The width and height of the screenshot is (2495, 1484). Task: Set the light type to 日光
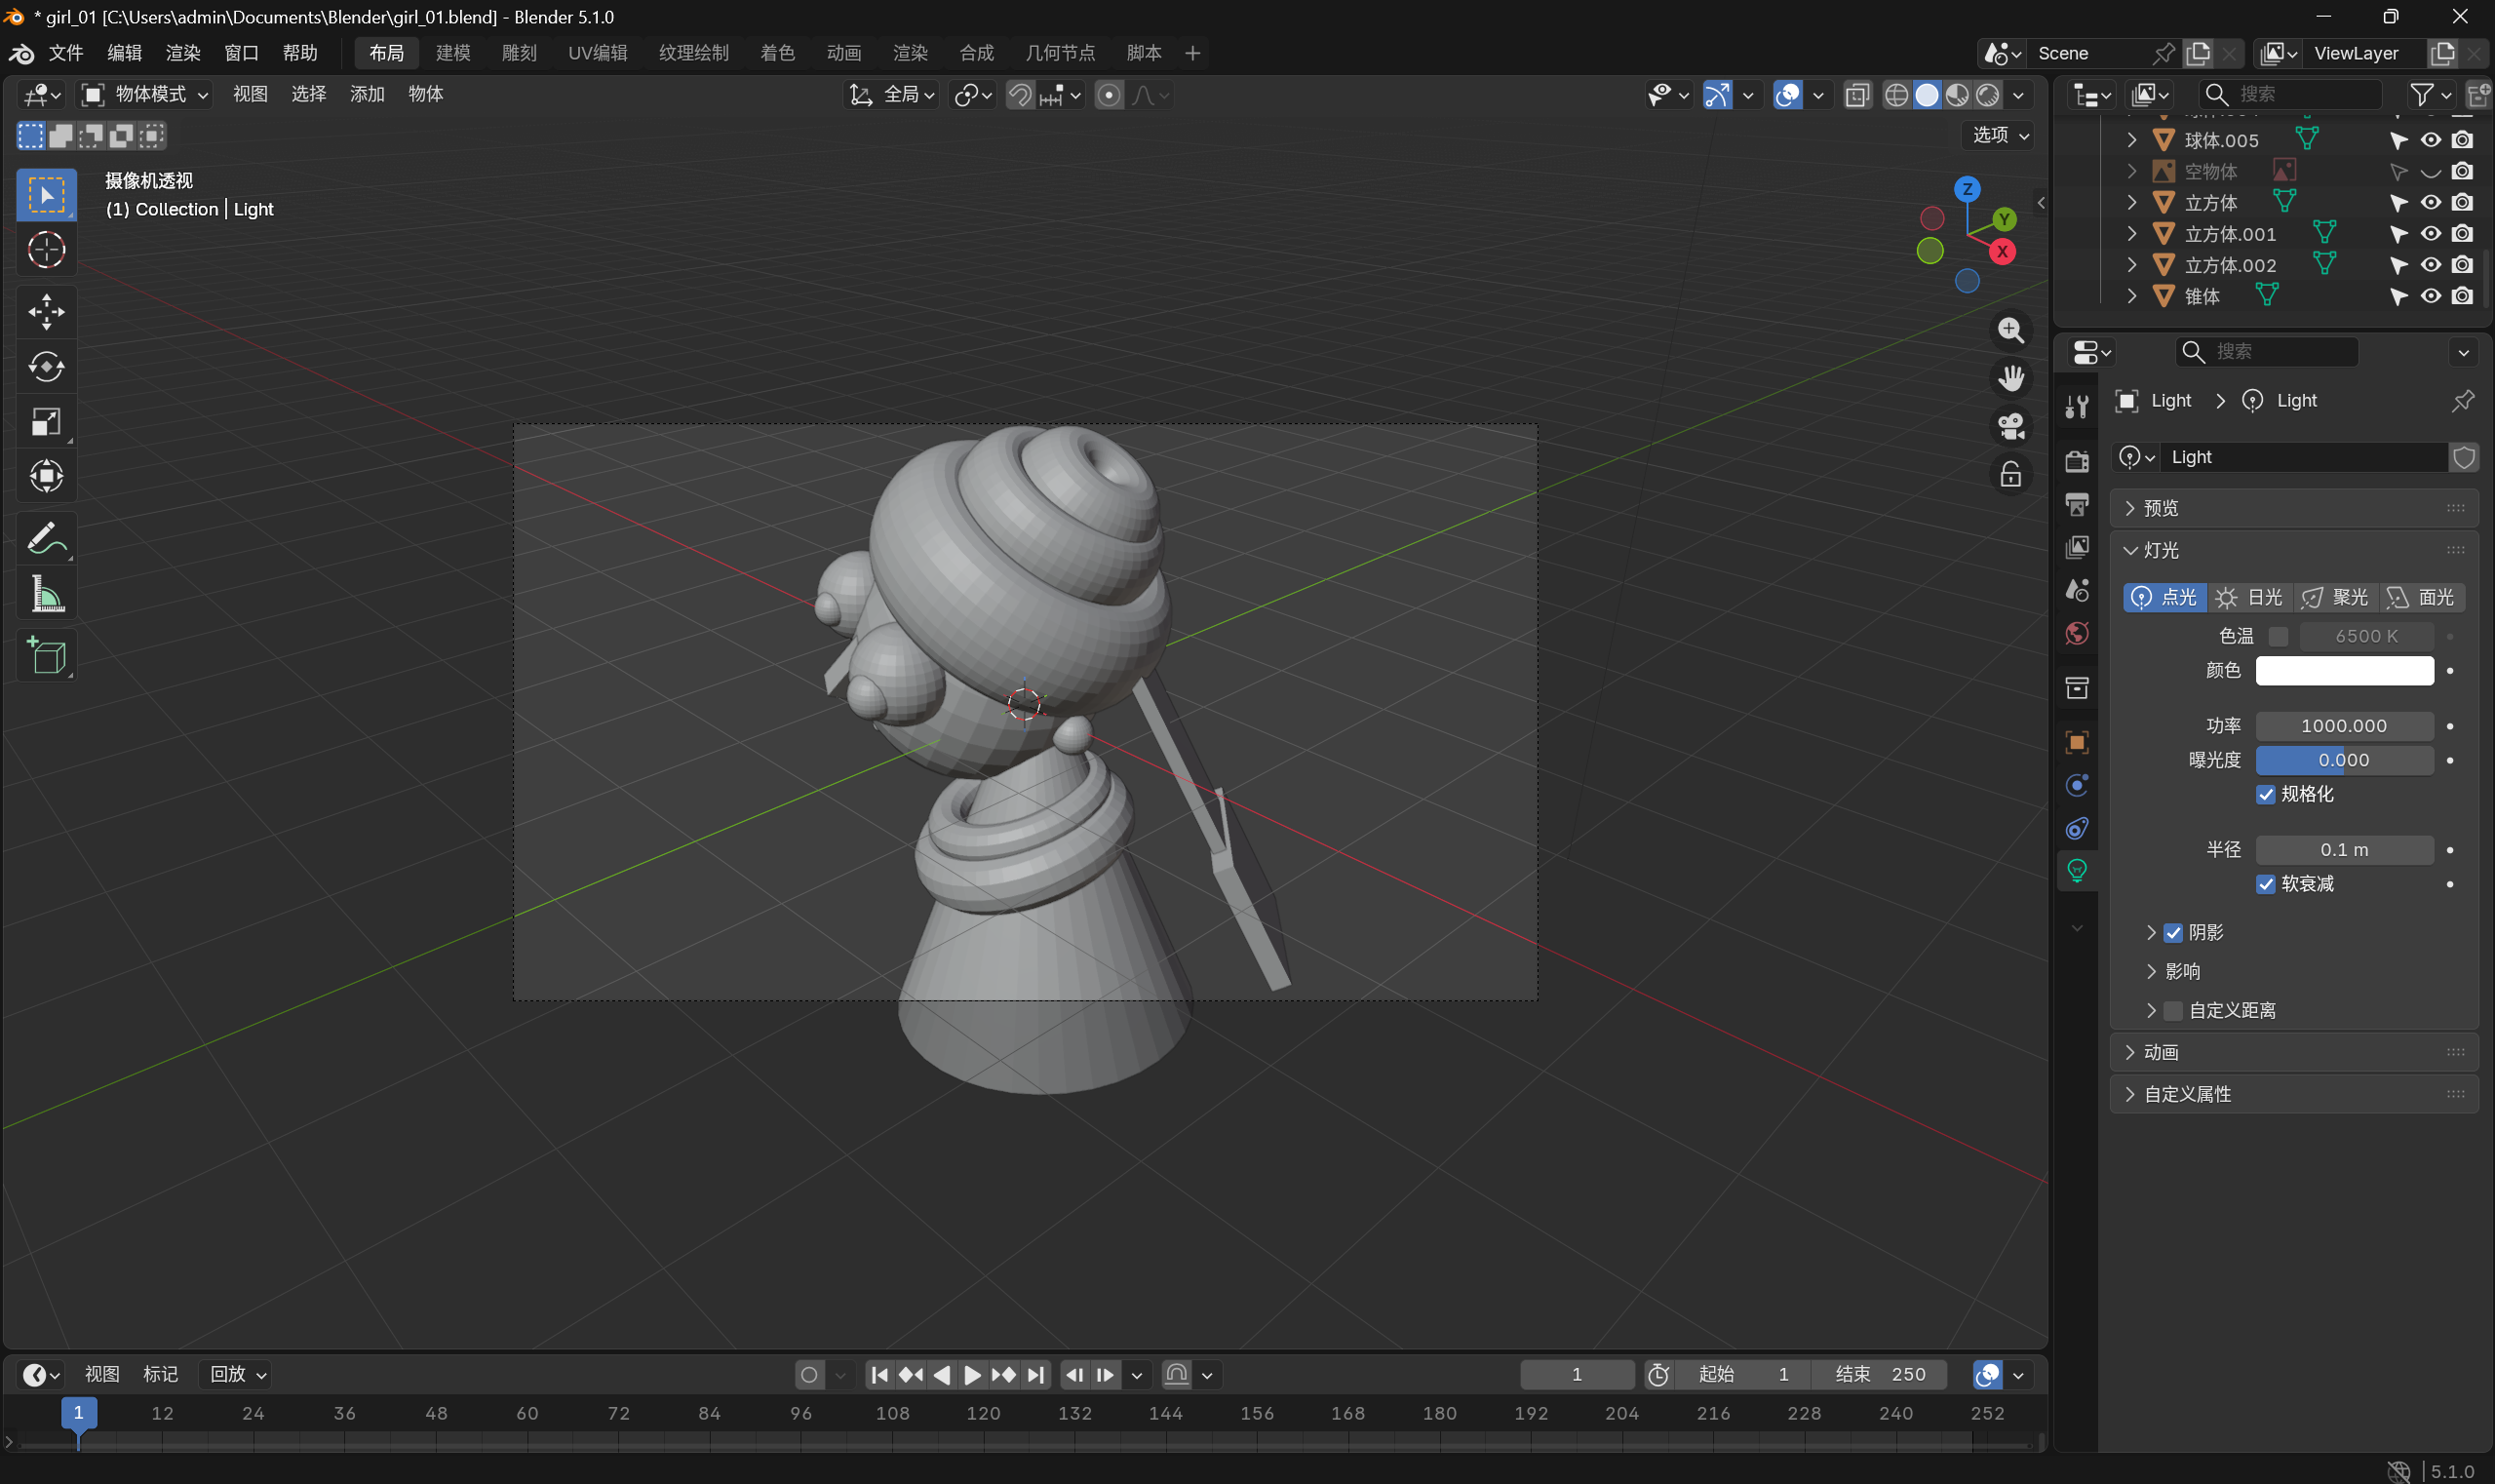[2249, 597]
